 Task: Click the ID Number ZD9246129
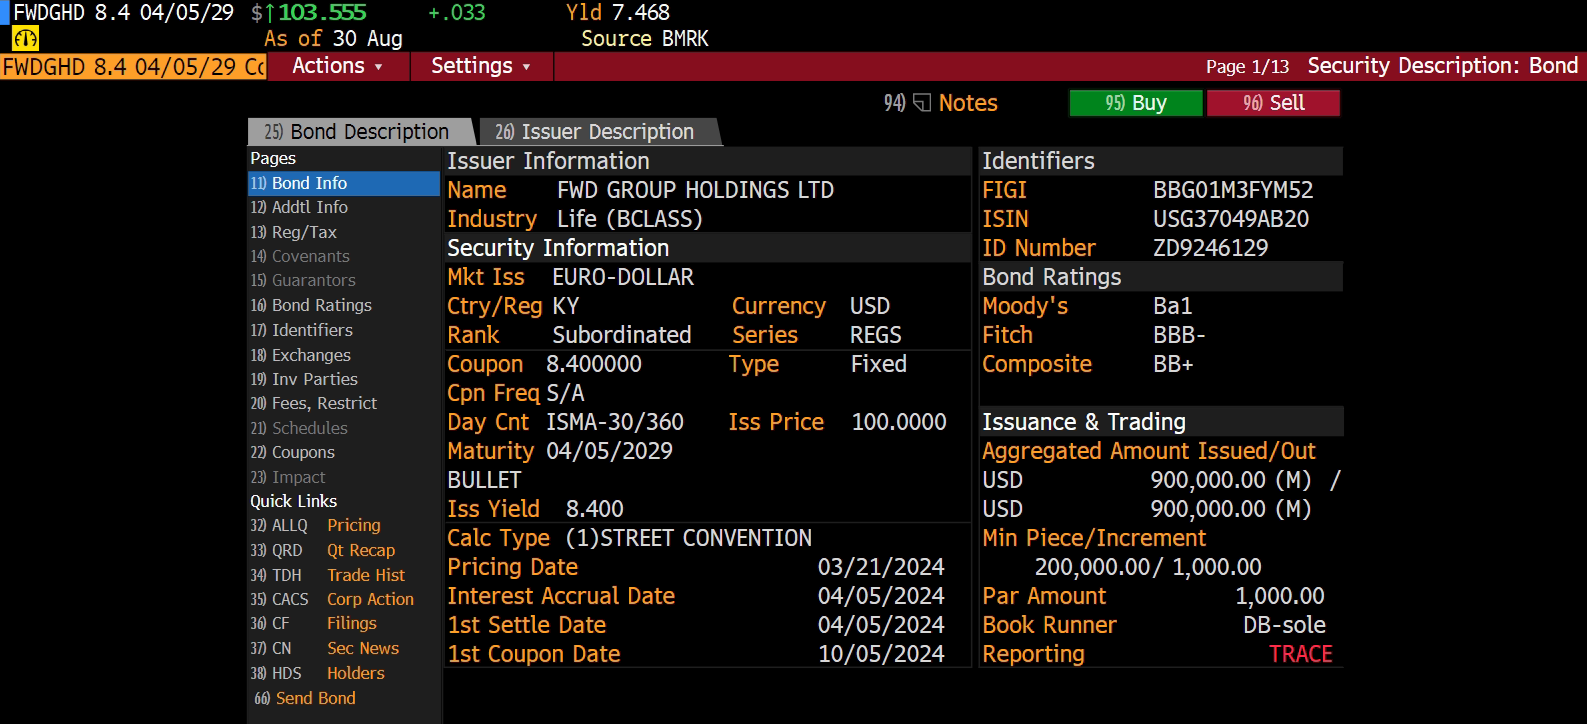point(1211,248)
